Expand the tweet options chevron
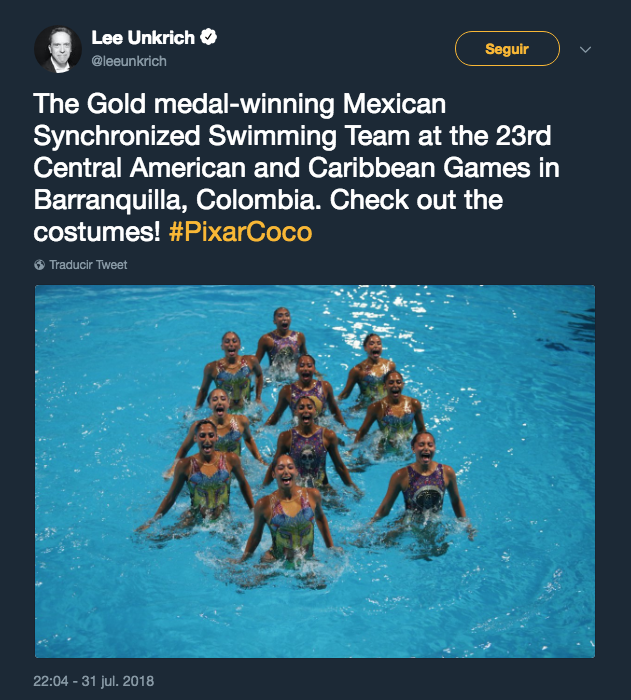 585,50
